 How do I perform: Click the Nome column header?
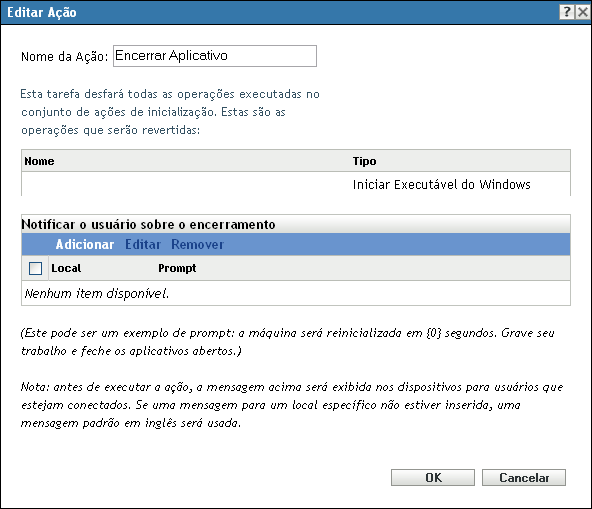[x=39, y=161]
